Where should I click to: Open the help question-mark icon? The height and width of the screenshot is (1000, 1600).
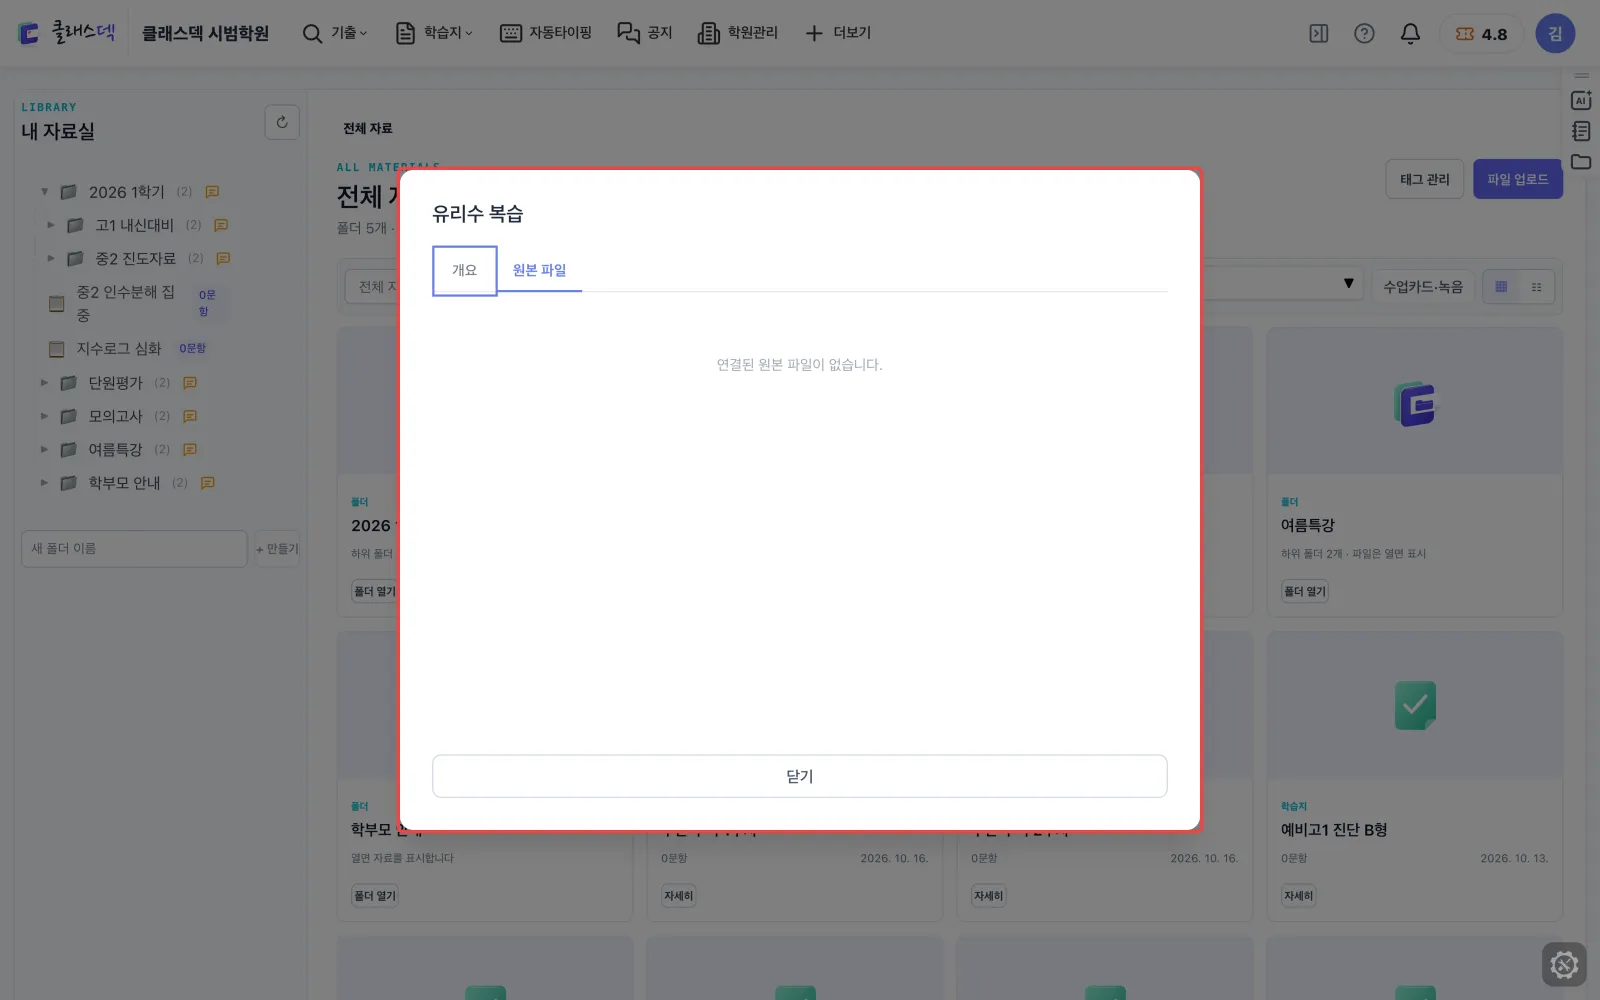point(1364,34)
